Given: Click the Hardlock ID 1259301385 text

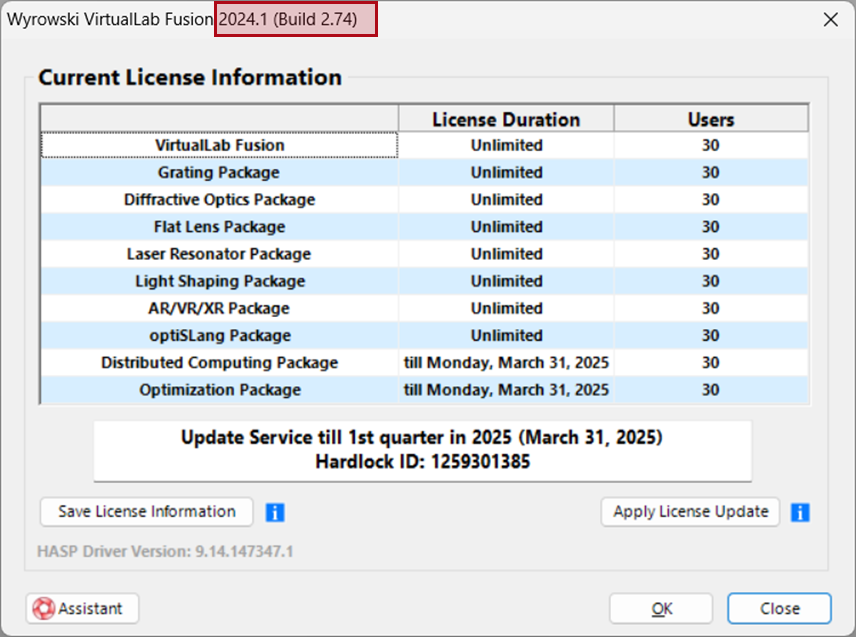Looking at the screenshot, I should pos(422,462).
